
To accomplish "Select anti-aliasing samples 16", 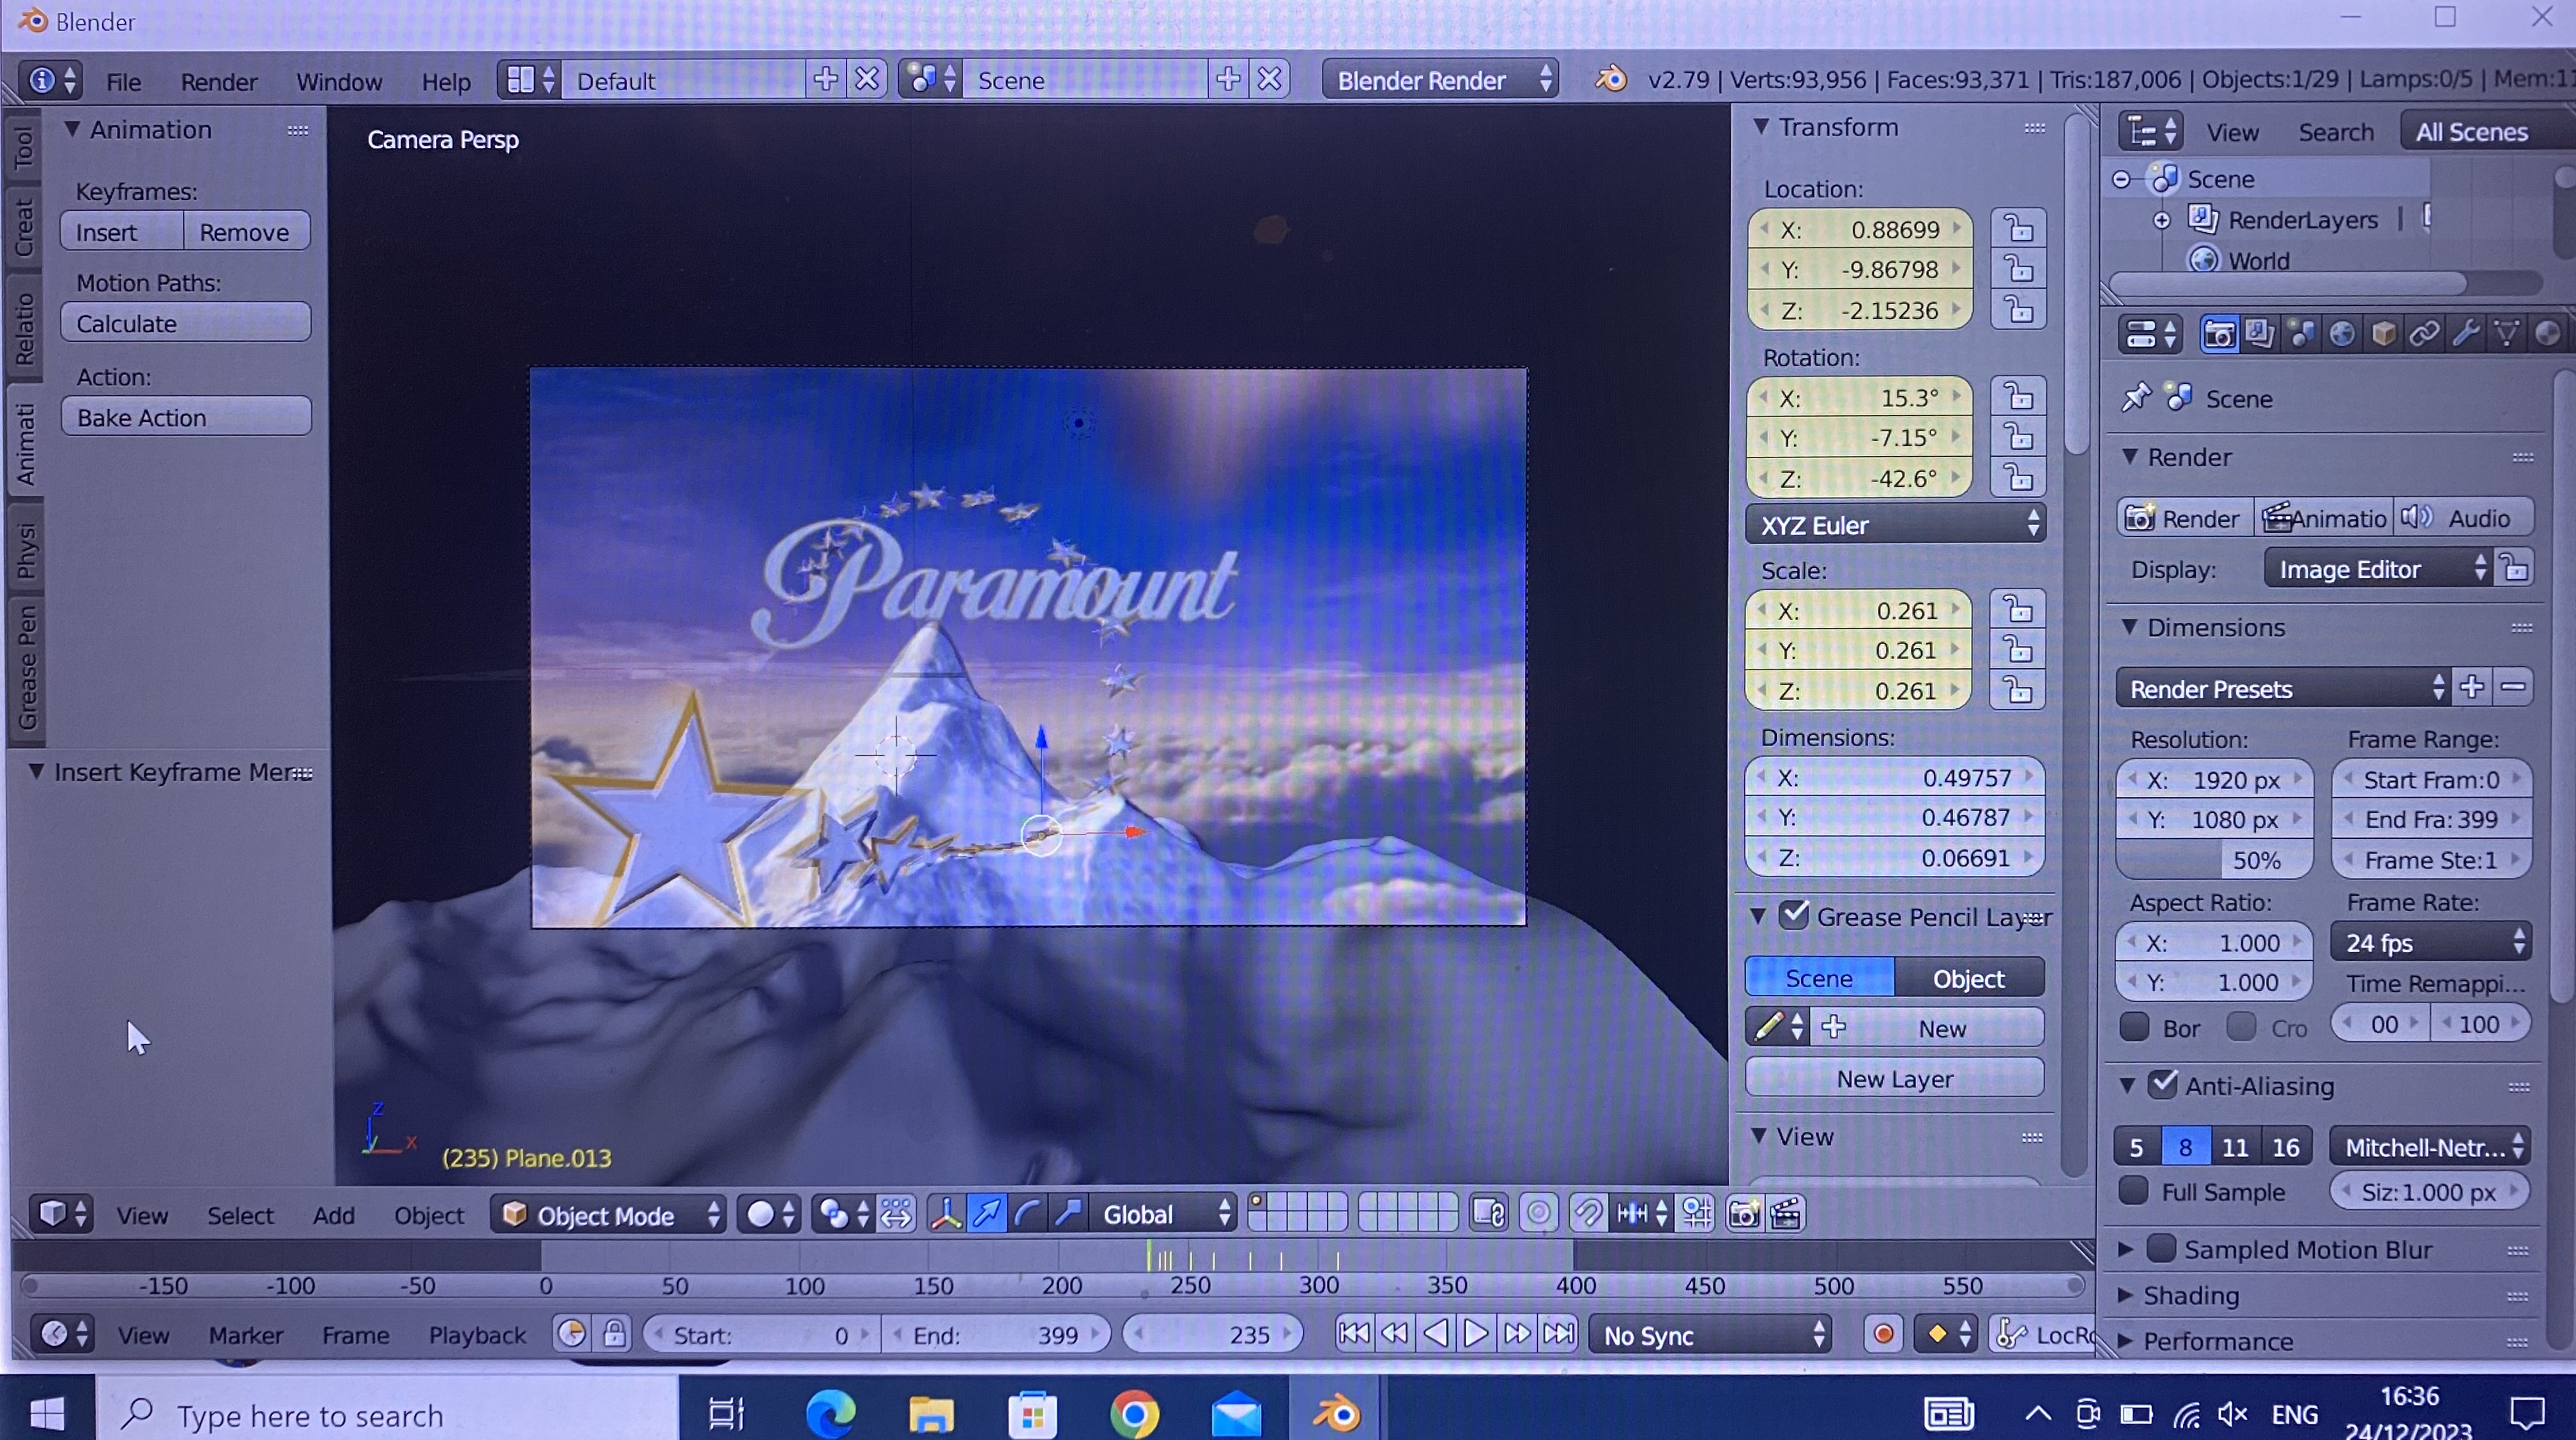I will click(2285, 1147).
